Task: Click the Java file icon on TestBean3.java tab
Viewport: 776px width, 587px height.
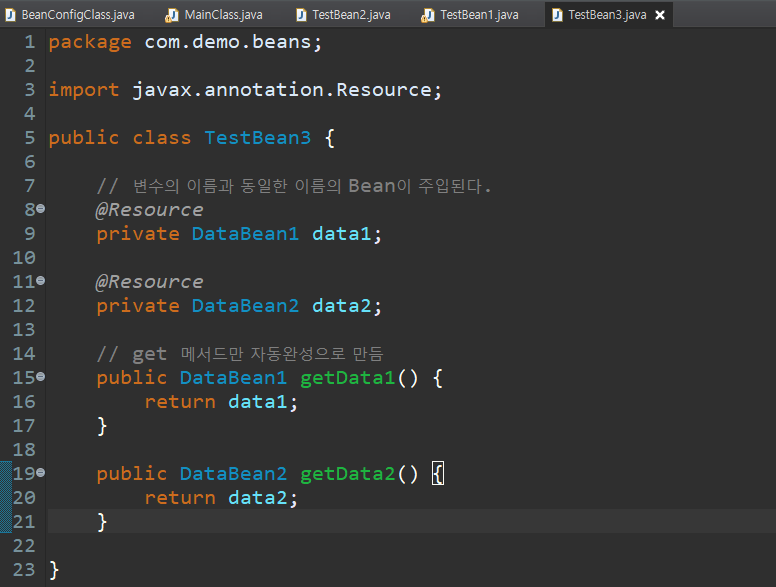Action: coord(557,15)
